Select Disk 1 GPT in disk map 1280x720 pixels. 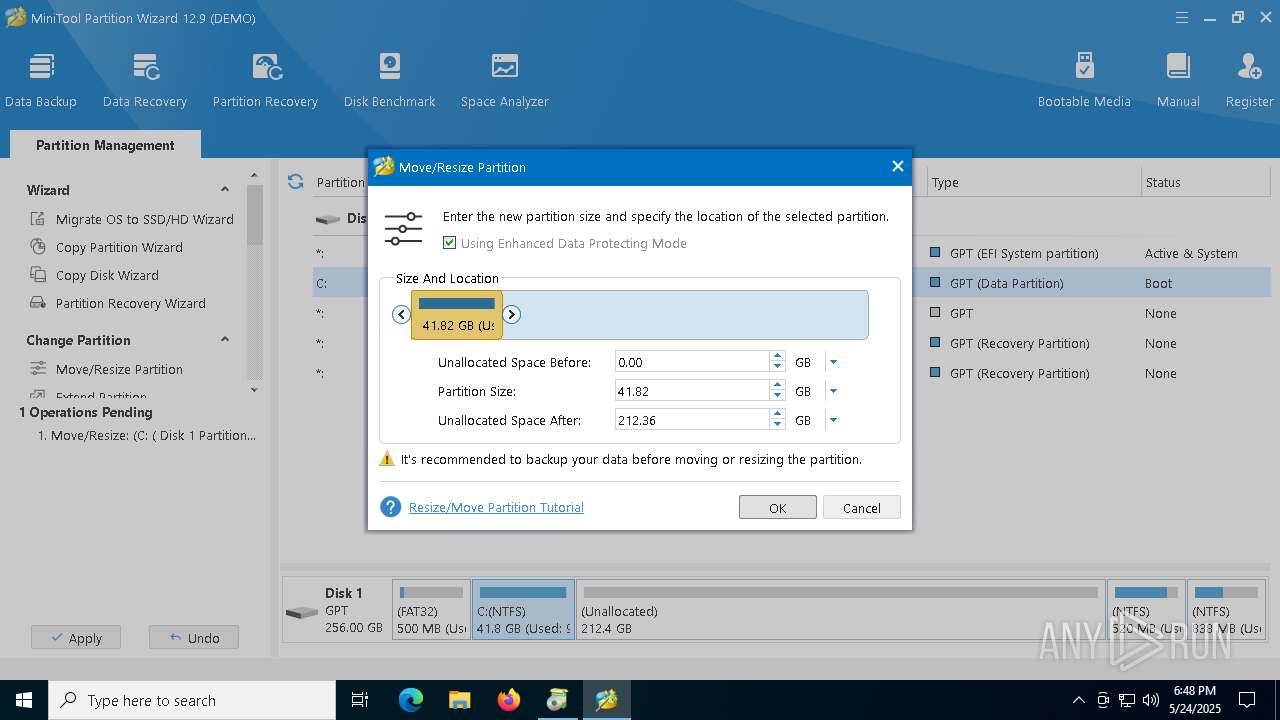pyautogui.click(x=336, y=610)
